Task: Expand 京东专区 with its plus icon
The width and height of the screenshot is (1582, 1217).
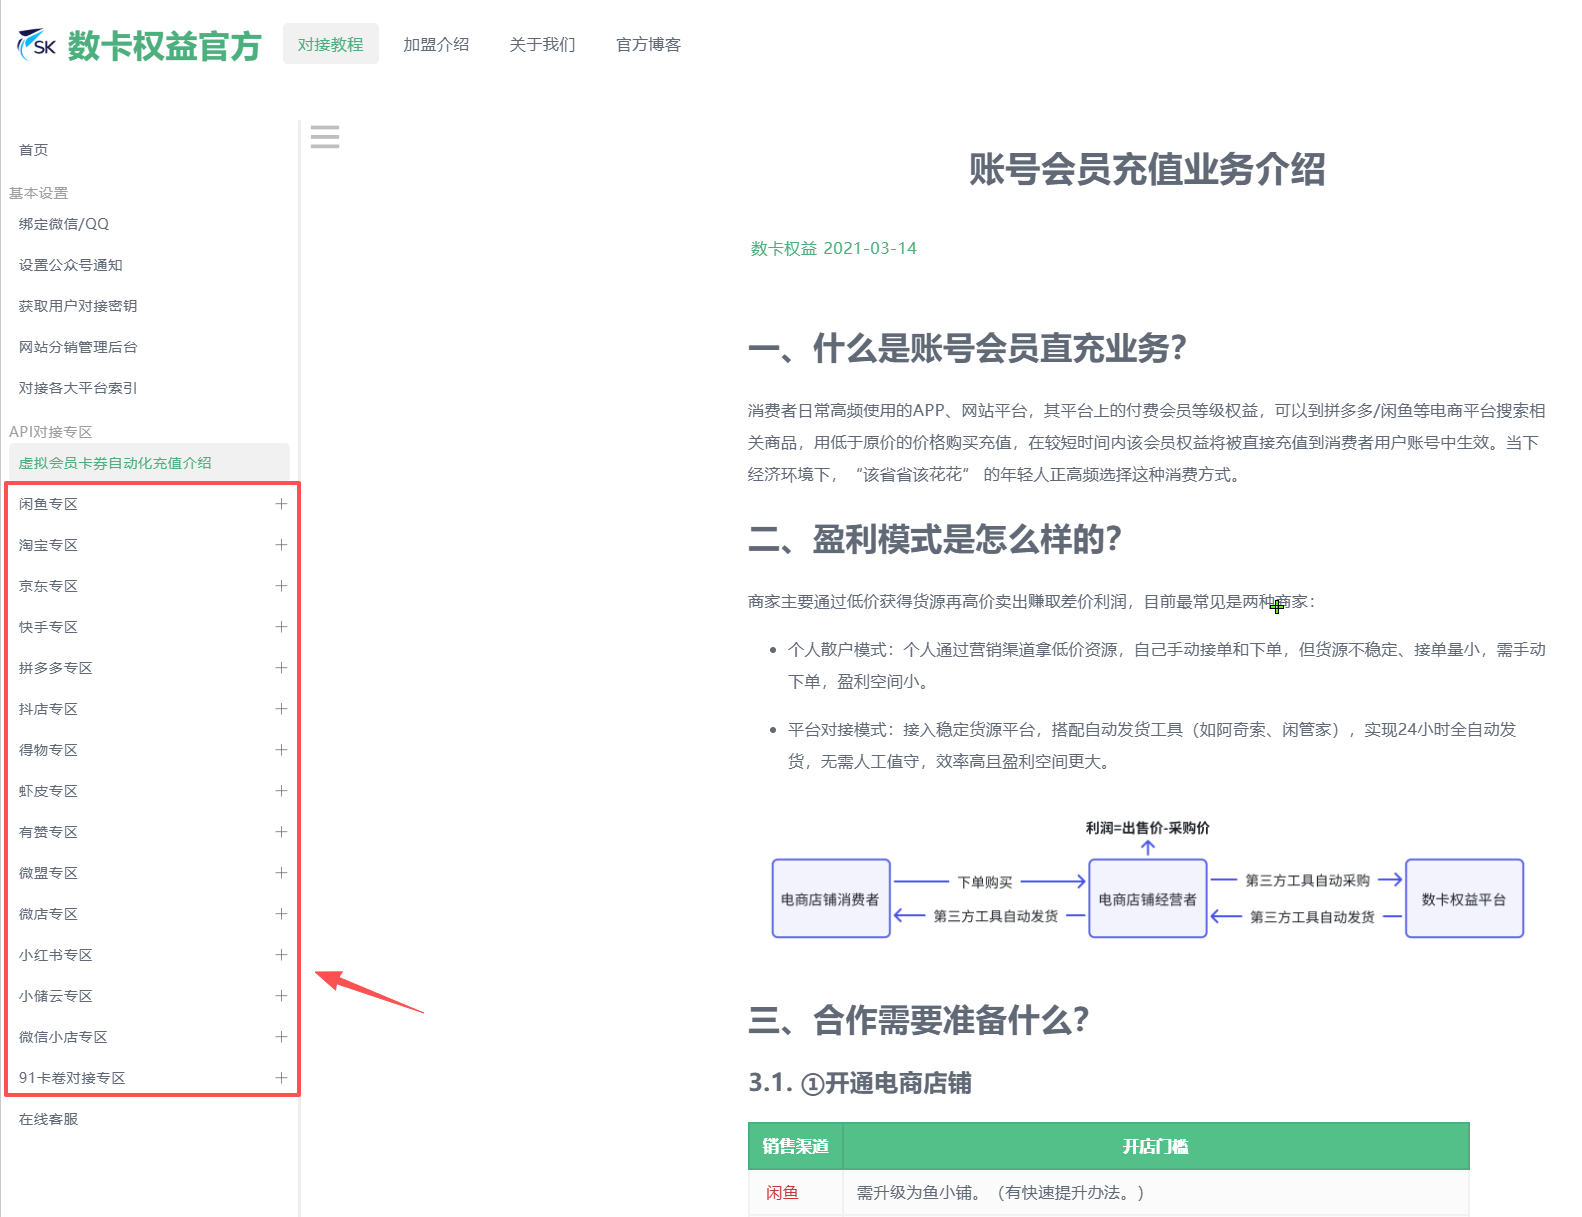Action: point(281,586)
